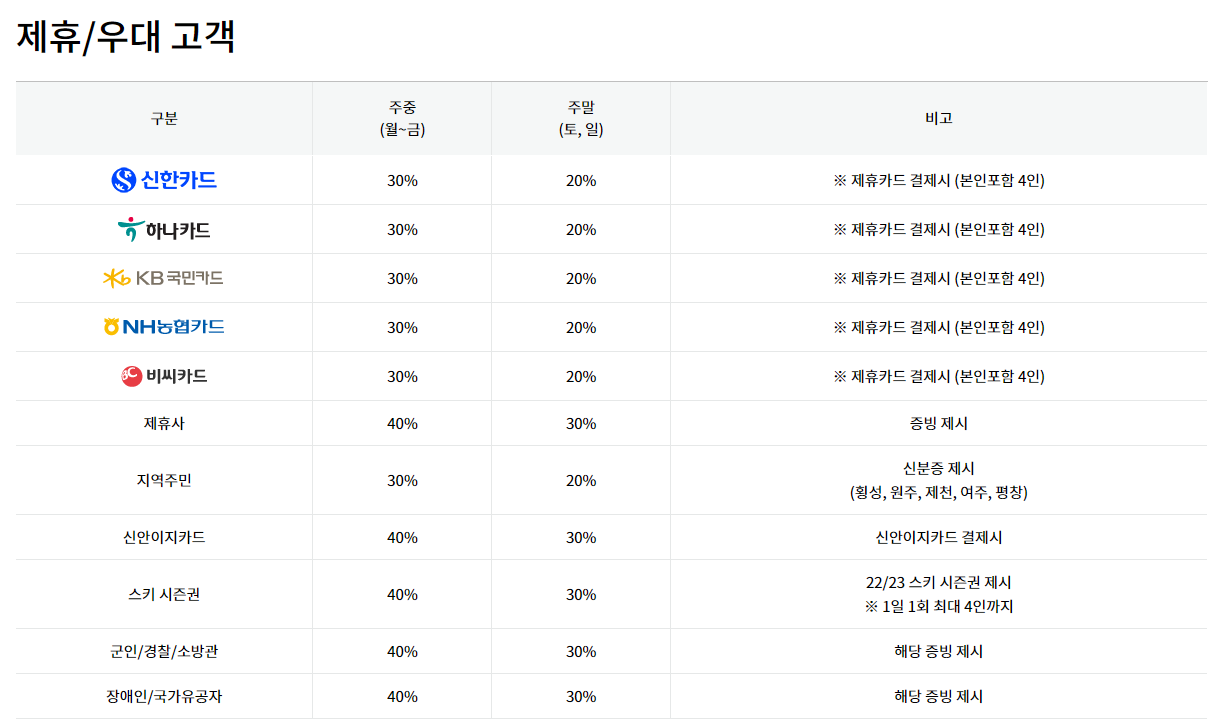Click KB국민카드 row 제휴카드 결제시 note
Screen dimensions: 1226x719
(939, 278)
